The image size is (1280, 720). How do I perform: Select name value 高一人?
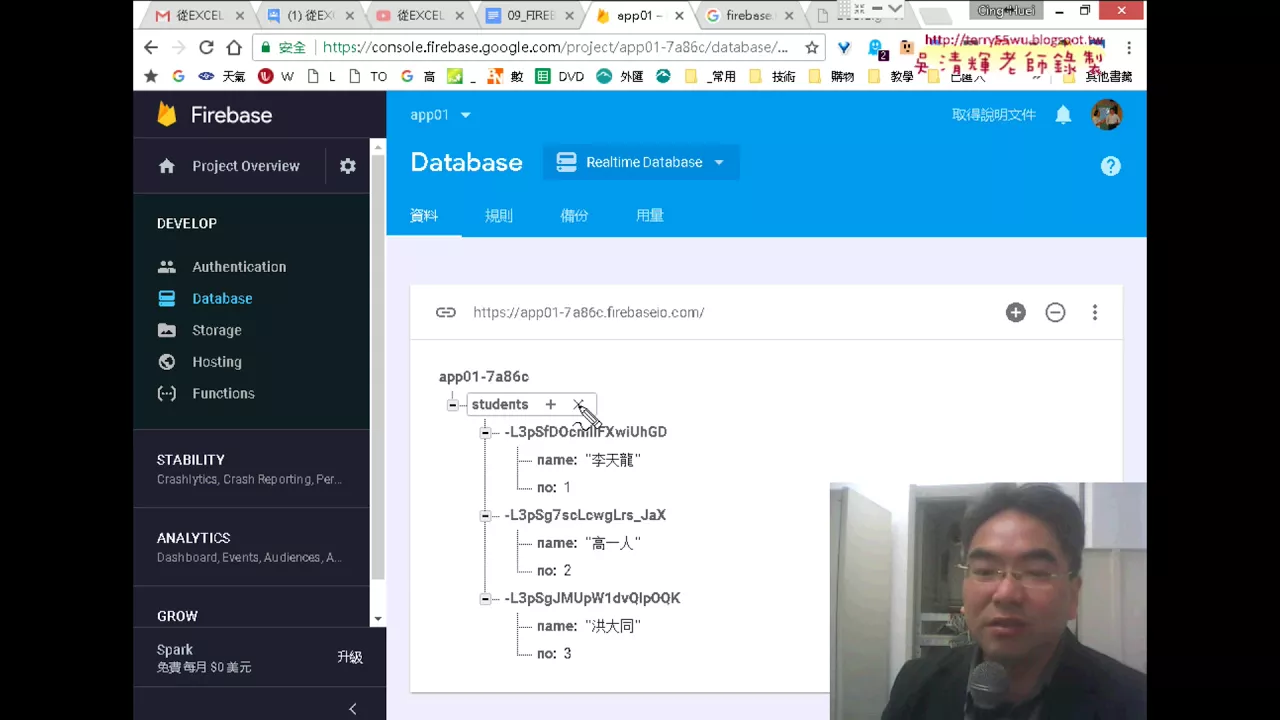click(x=613, y=543)
